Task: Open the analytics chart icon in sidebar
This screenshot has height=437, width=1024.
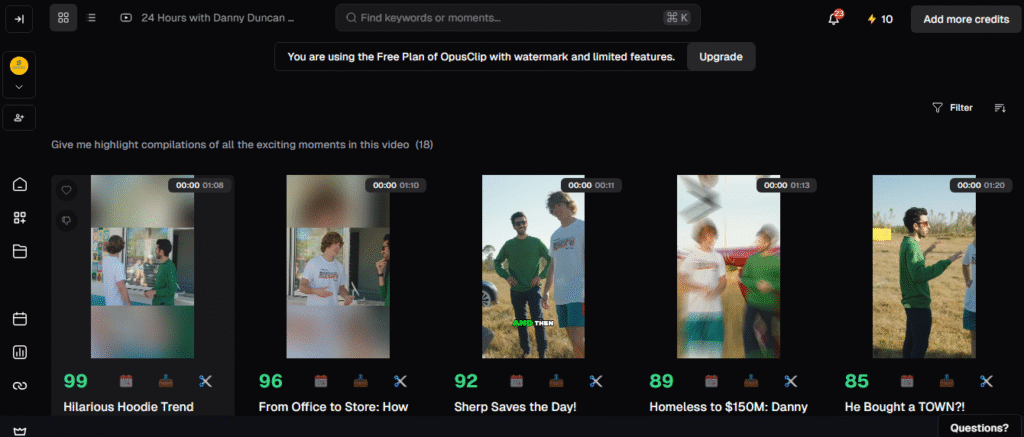Action: 19,352
